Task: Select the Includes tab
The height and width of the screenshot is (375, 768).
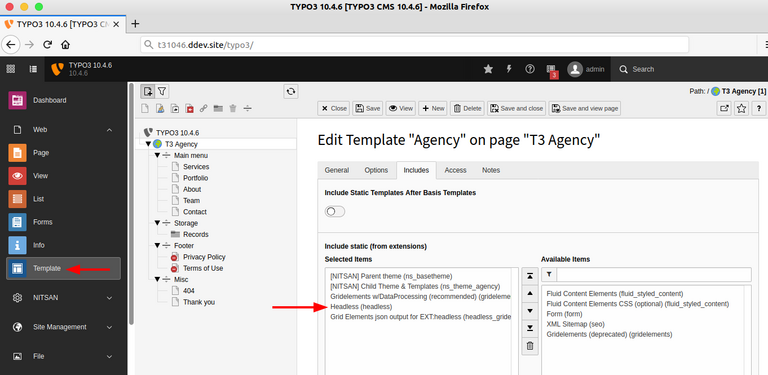Action: pos(416,170)
